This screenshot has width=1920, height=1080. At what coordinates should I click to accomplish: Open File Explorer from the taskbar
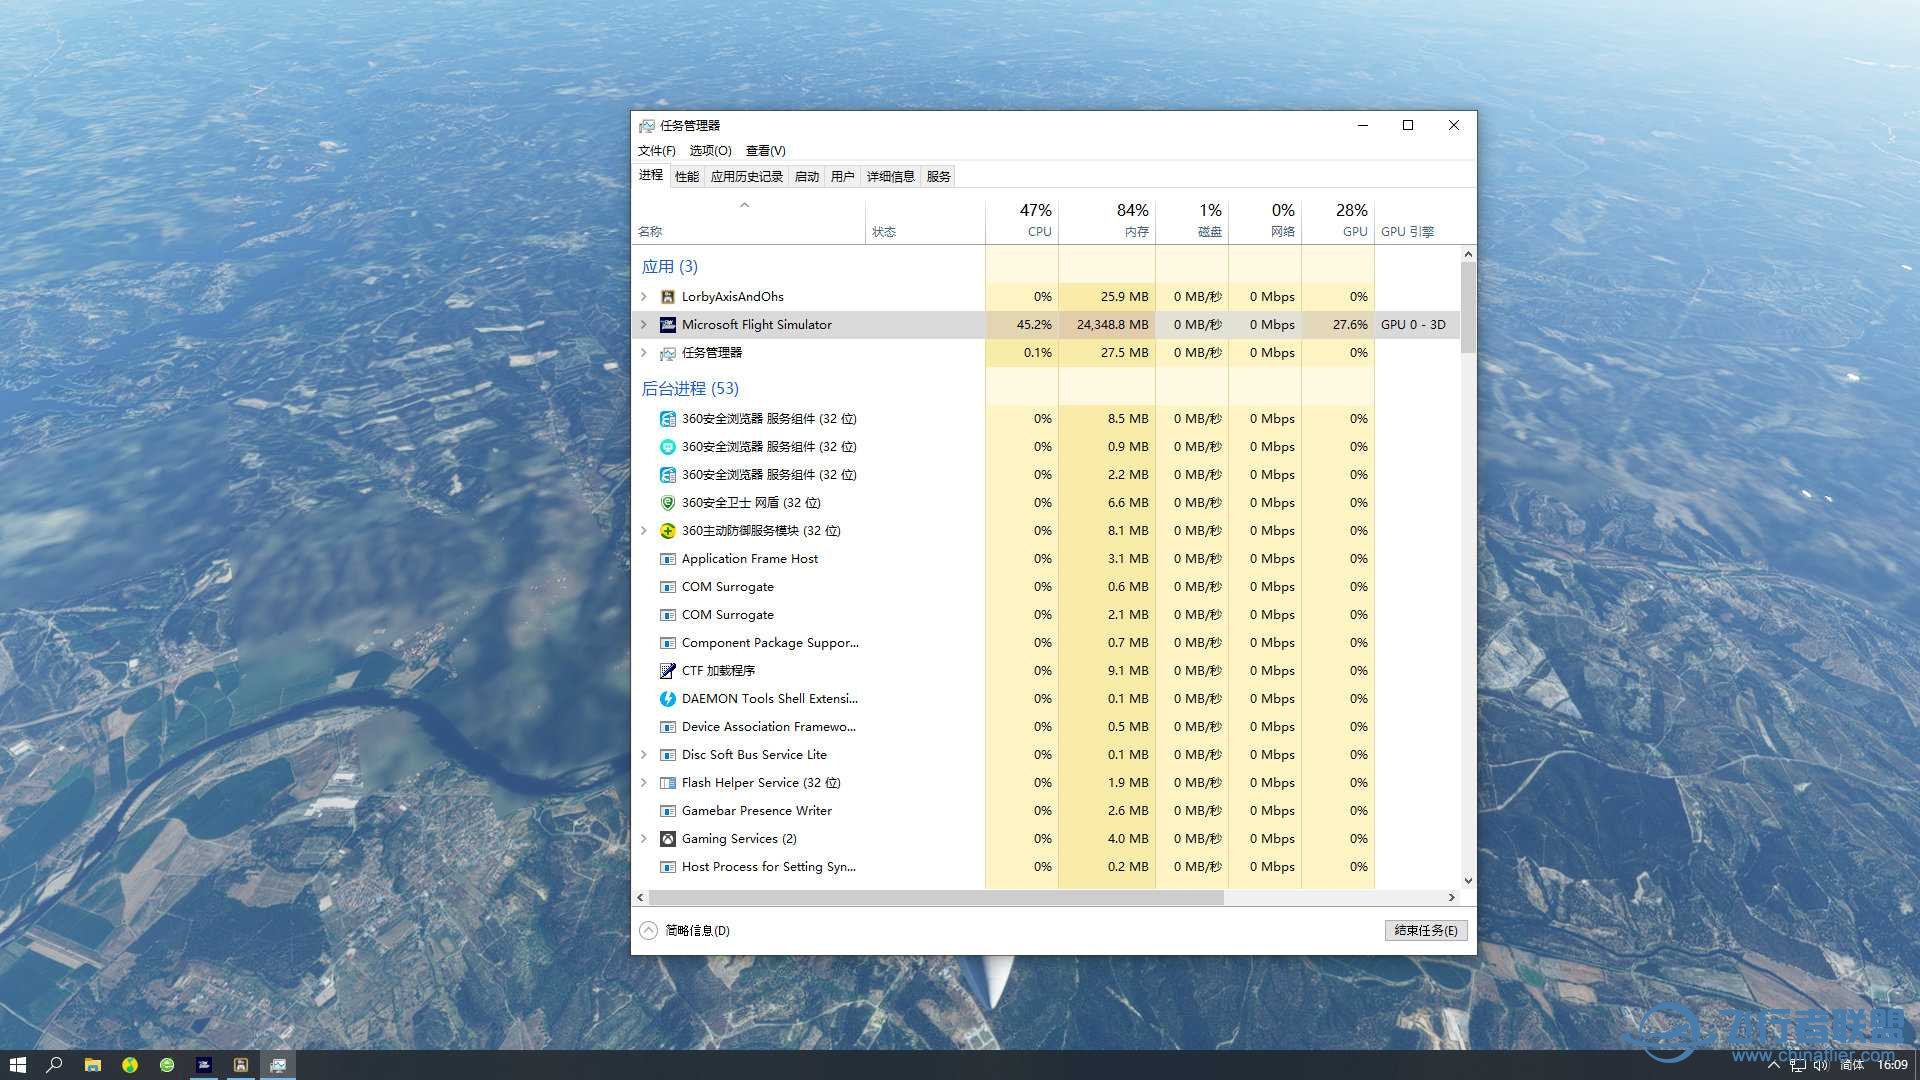(x=92, y=1065)
